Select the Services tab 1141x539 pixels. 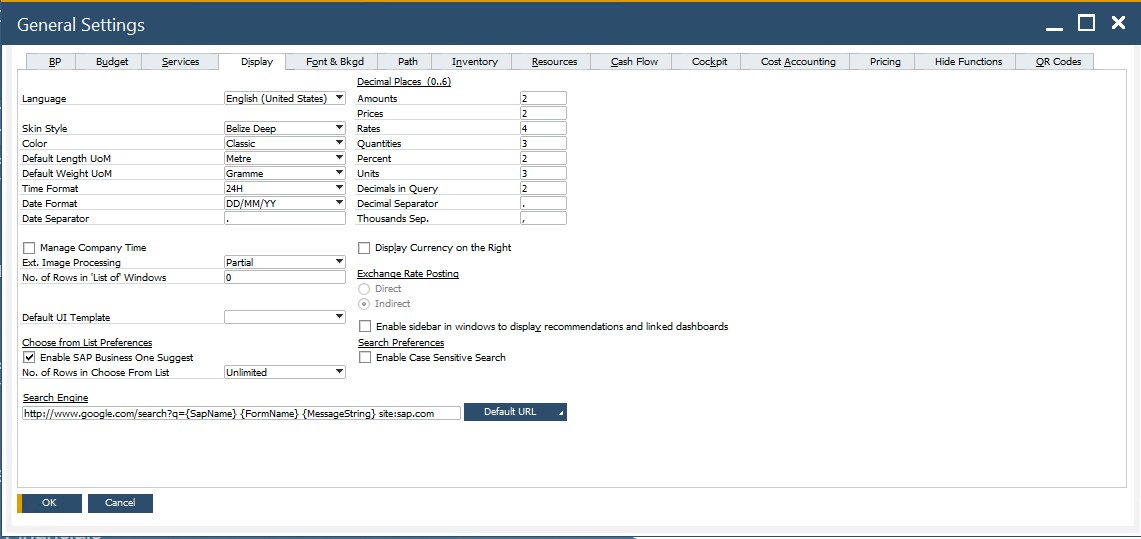pyautogui.click(x=180, y=62)
